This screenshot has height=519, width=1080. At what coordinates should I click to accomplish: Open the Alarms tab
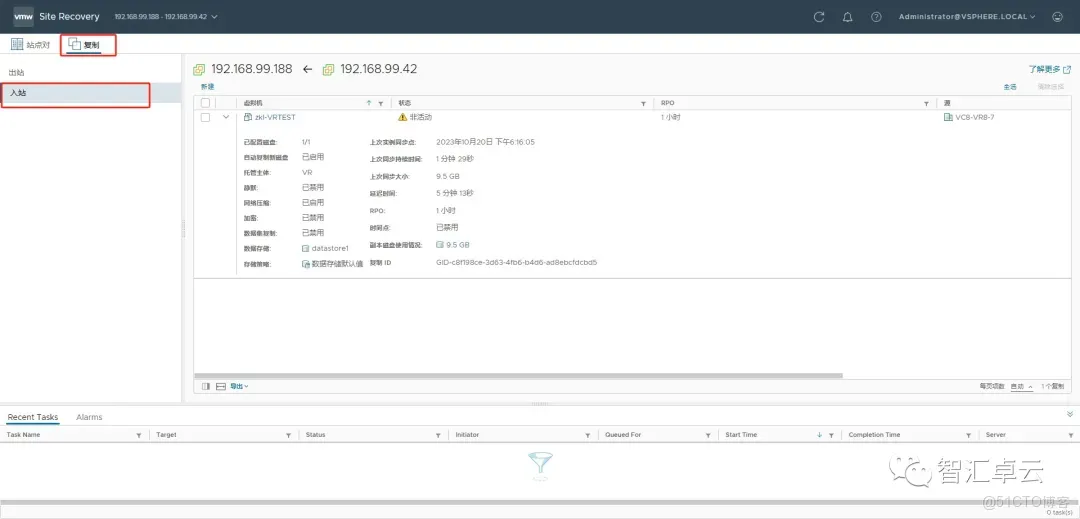coord(89,417)
